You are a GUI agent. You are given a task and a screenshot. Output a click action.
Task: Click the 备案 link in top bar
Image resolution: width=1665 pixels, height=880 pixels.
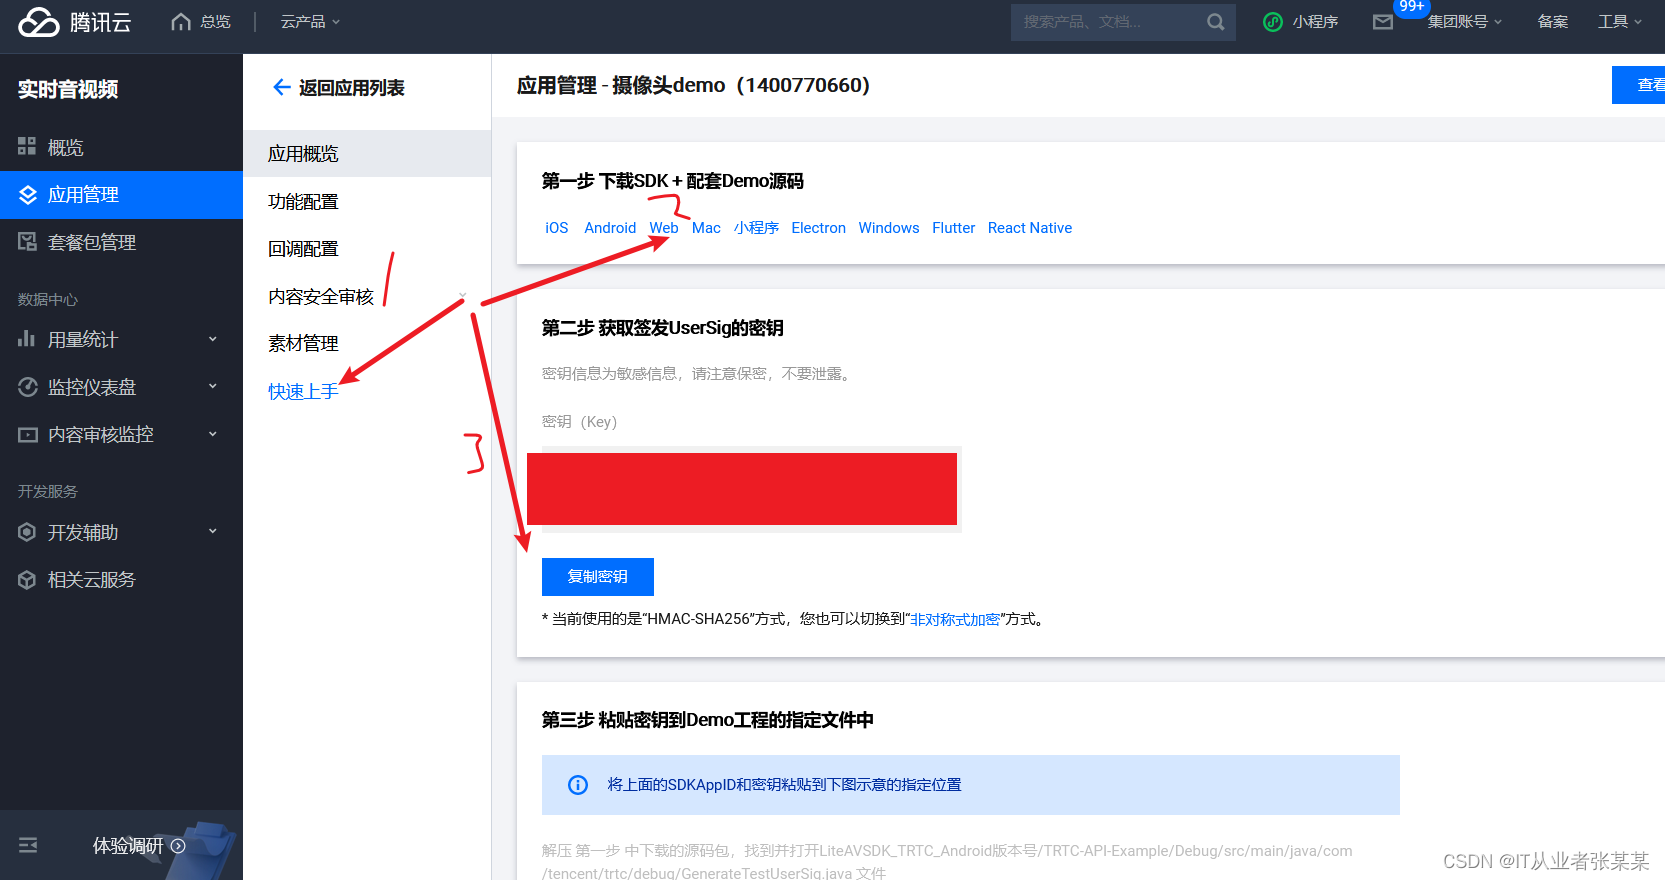1553,21
